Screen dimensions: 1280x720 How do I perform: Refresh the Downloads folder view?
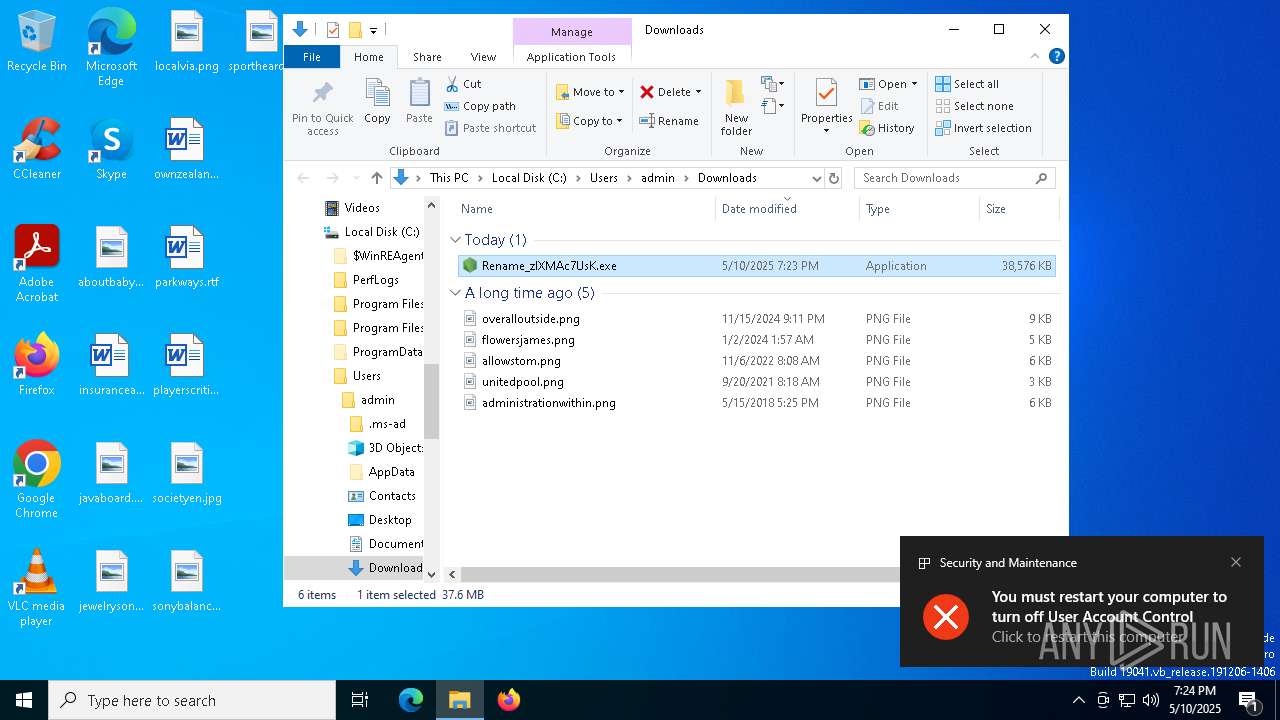click(x=834, y=178)
